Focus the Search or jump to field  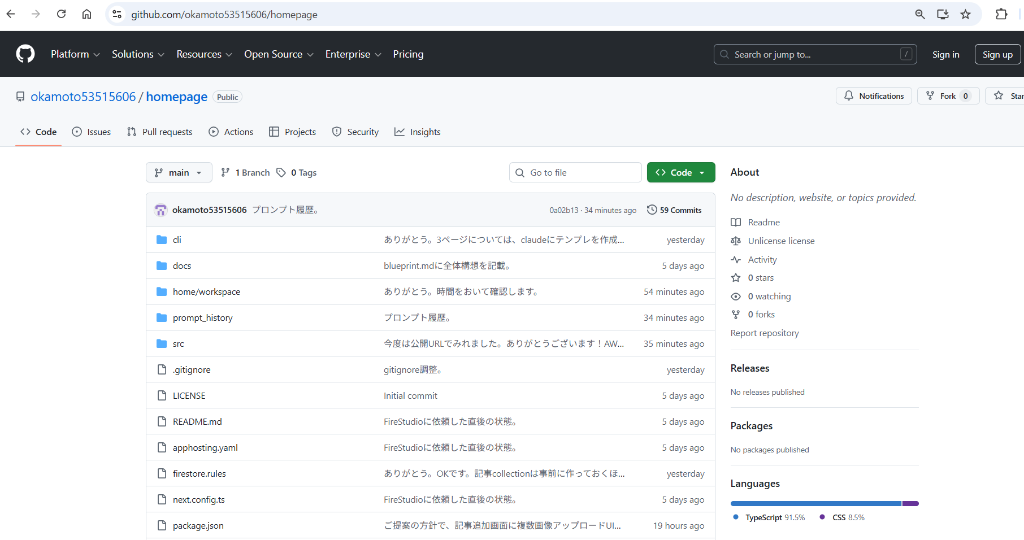(x=815, y=54)
